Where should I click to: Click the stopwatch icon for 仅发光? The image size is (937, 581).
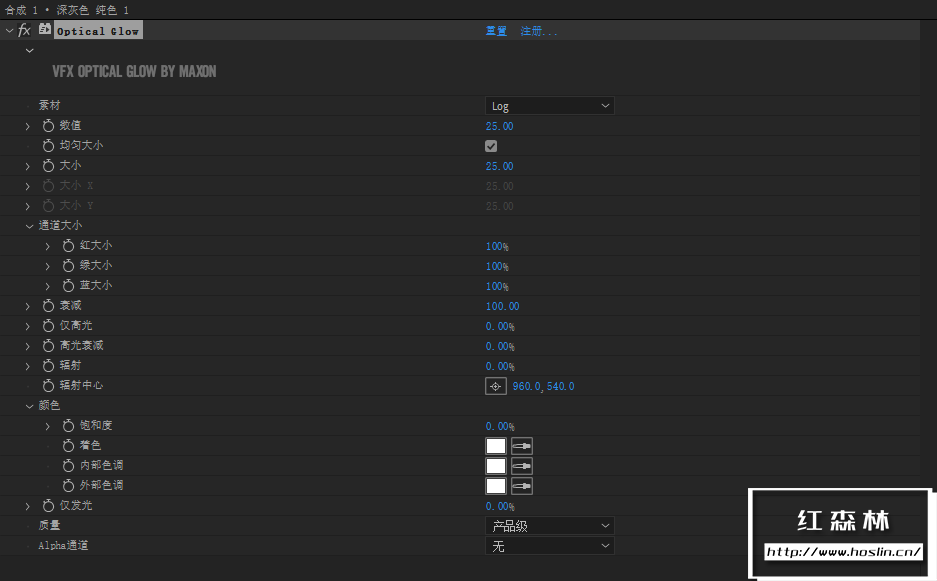point(47,505)
